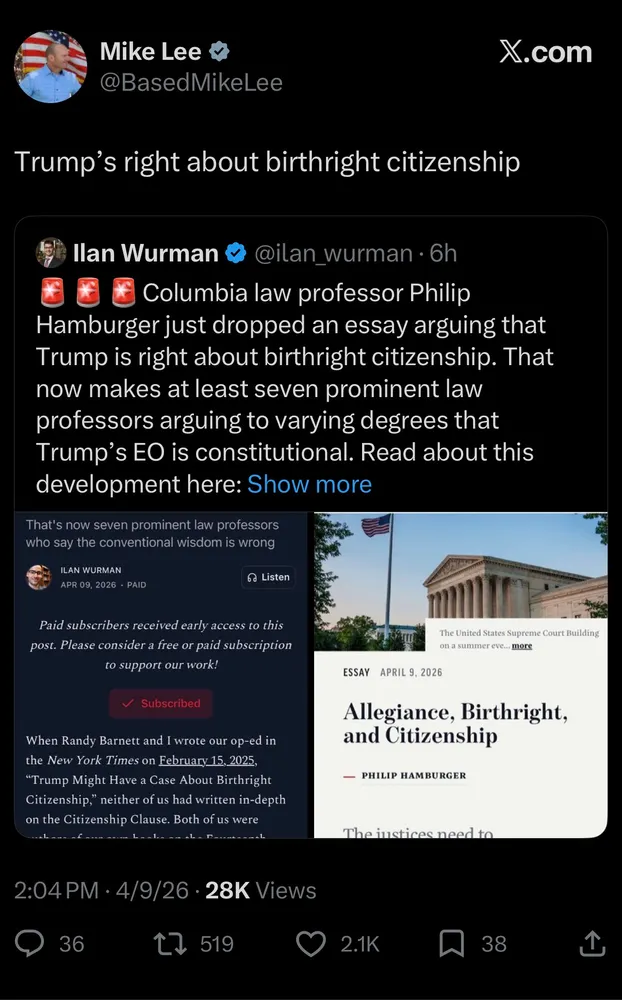Open the @ilan_wurman handle

pos(334,253)
